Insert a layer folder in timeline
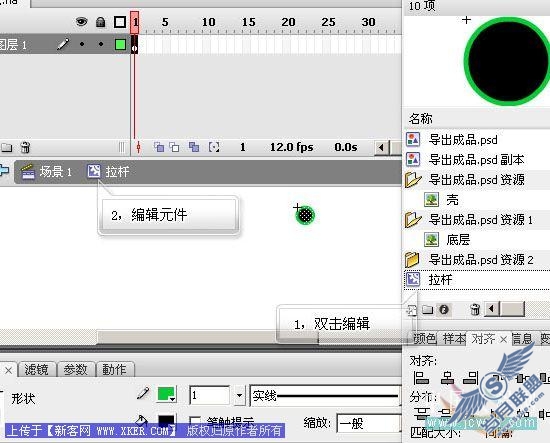The image size is (550, 443). tap(7, 147)
